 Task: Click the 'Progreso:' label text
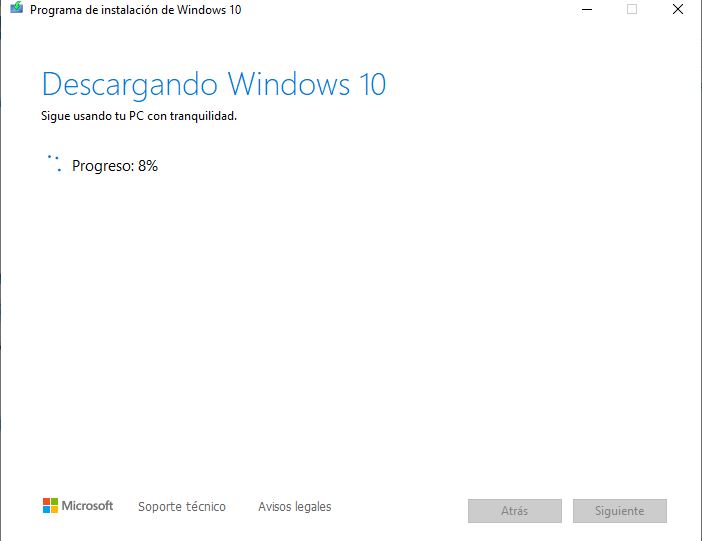(x=103, y=166)
